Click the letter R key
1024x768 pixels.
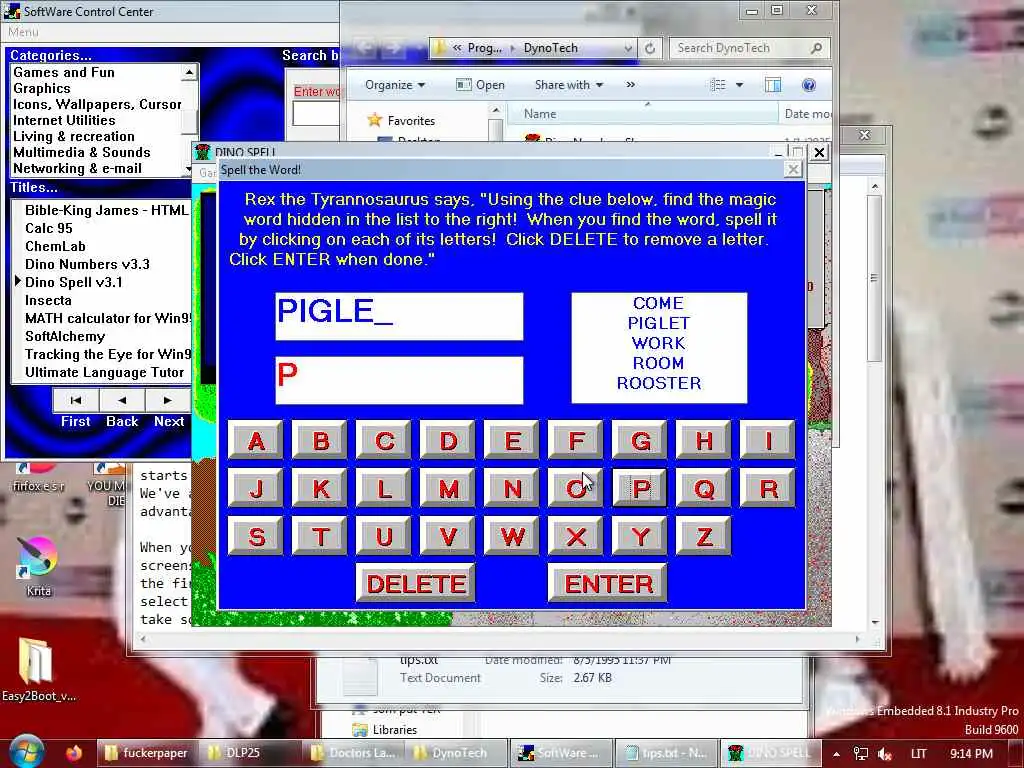pos(768,488)
